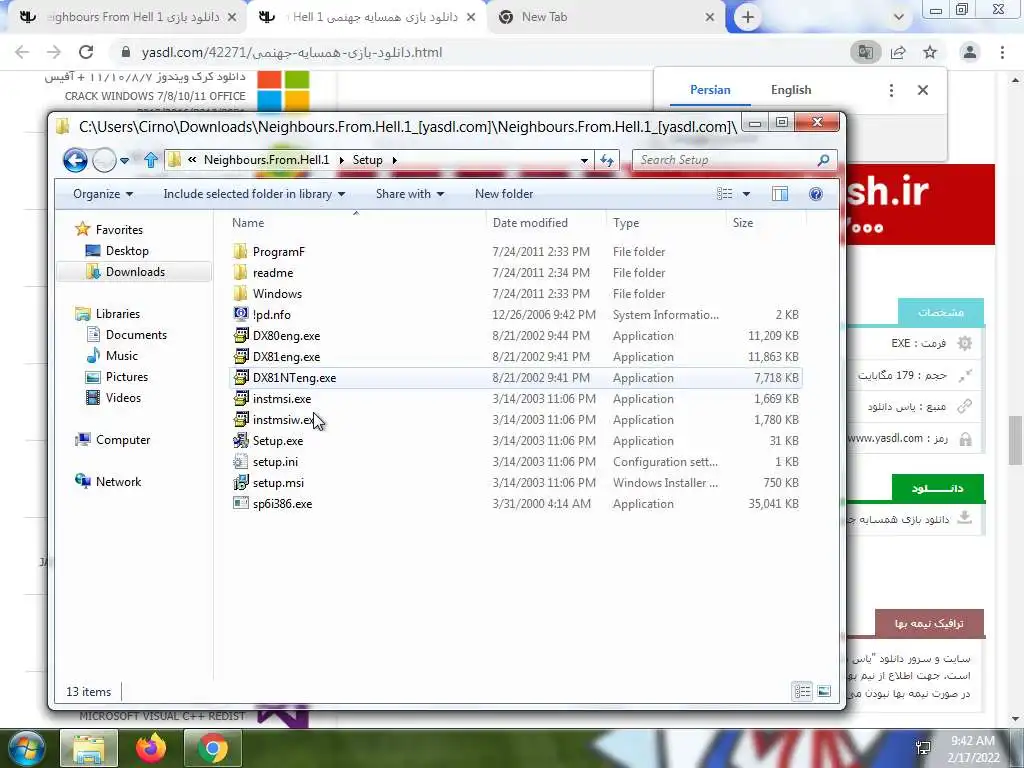Toggle the preview pane icon in toolbar
The image size is (1024, 768).
point(780,194)
